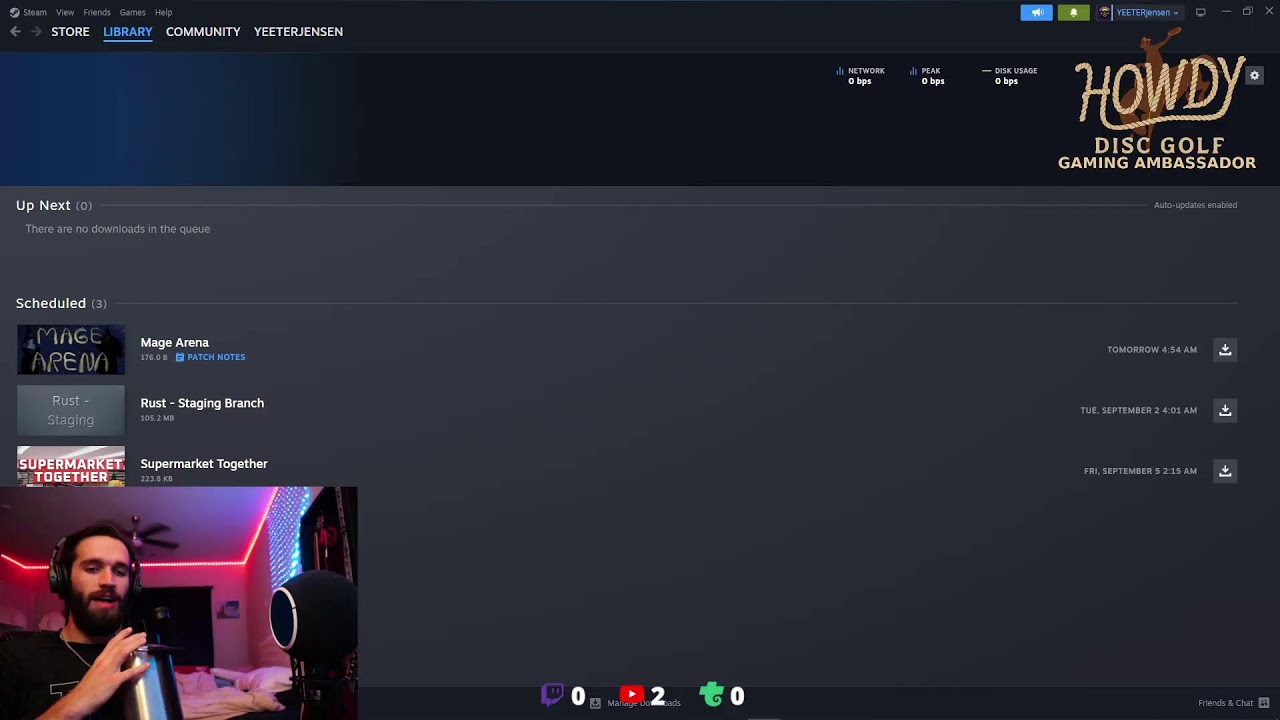Close the Steam window
1280x720 pixels.
click(1268, 12)
